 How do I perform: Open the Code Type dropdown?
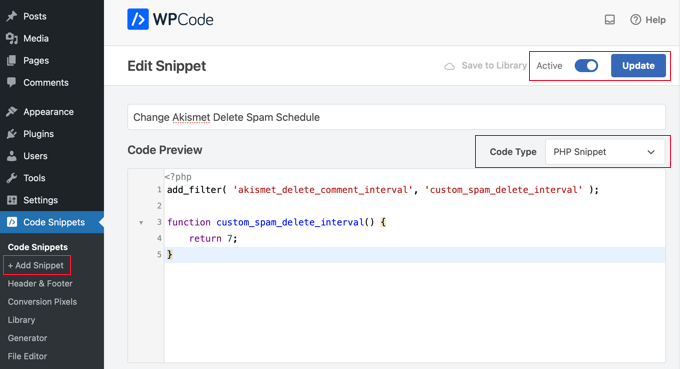(605, 152)
